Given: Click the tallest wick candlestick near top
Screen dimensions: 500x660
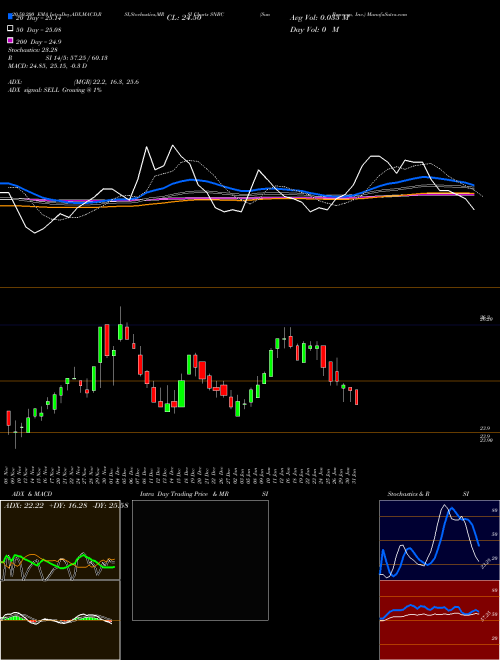Looking at the screenshot, I should pos(120,323).
